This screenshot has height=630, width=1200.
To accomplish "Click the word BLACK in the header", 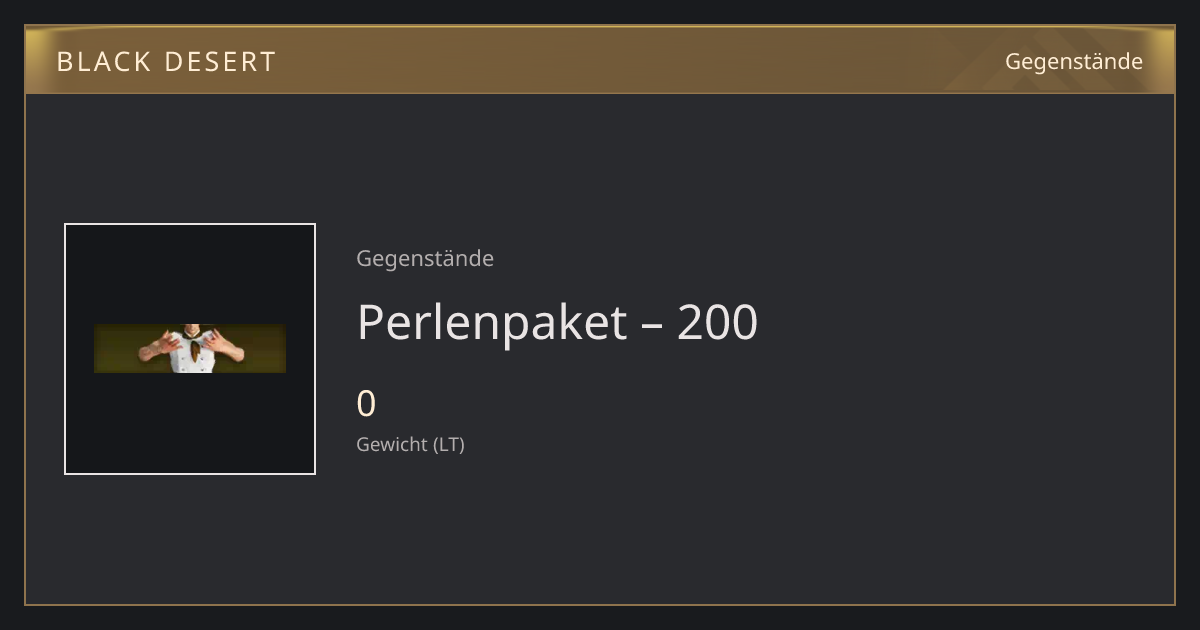I will coord(97,62).
